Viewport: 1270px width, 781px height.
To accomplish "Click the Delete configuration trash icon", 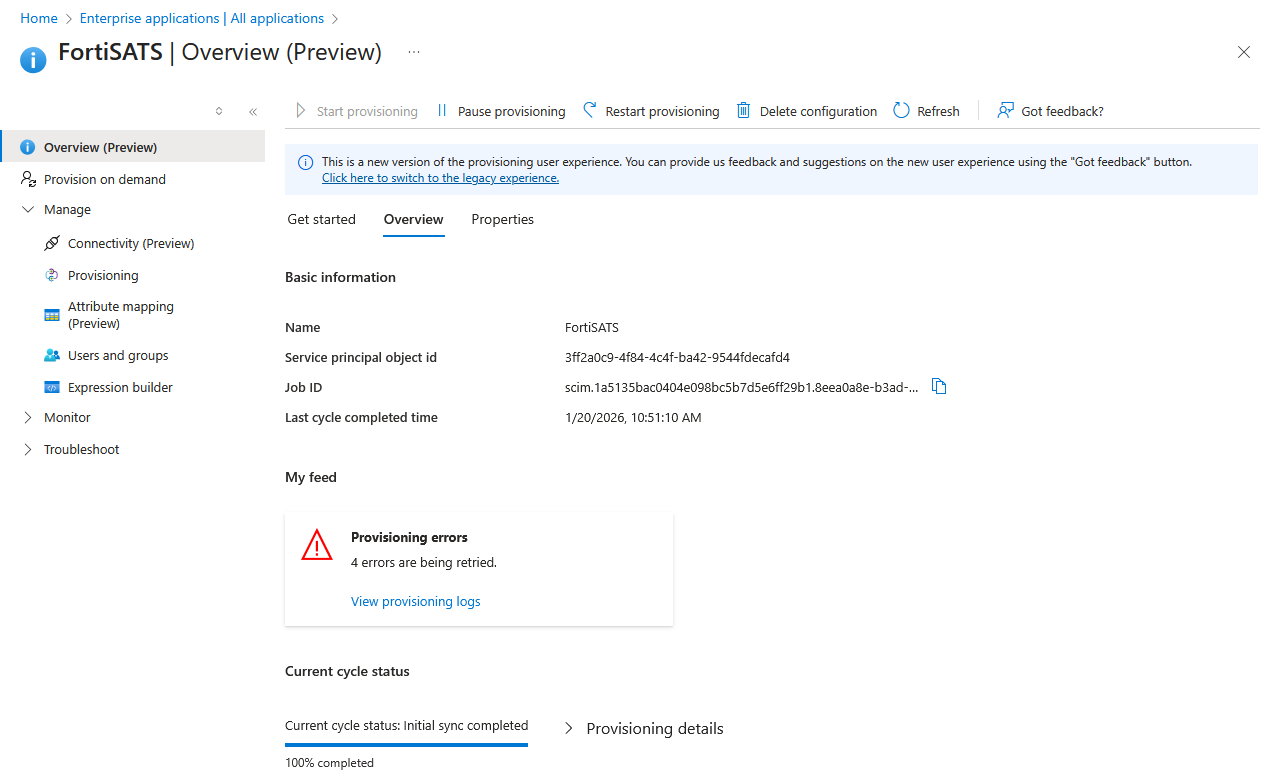I will click(x=743, y=110).
